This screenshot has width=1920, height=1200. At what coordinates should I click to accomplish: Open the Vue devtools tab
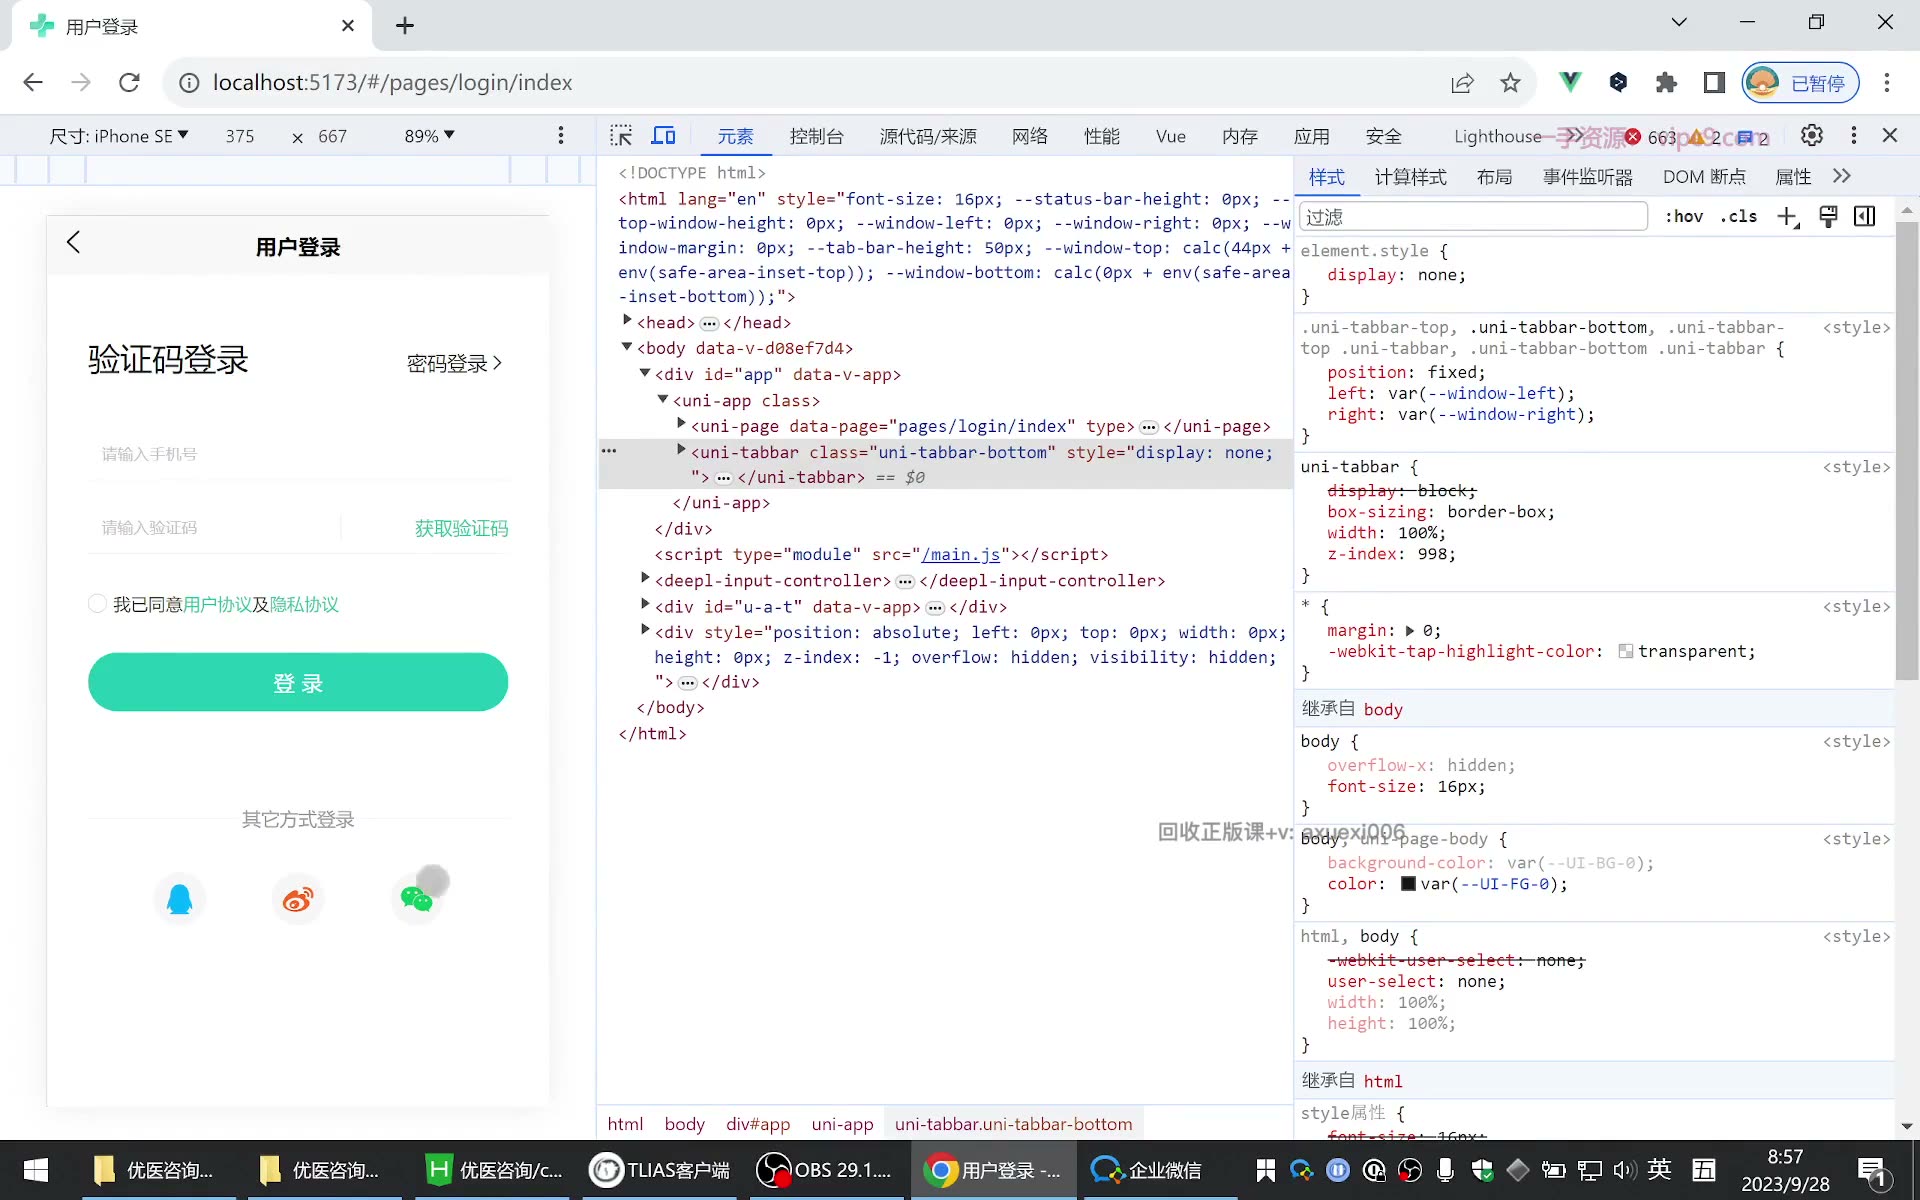pyautogui.click(x=1171, y=137)
